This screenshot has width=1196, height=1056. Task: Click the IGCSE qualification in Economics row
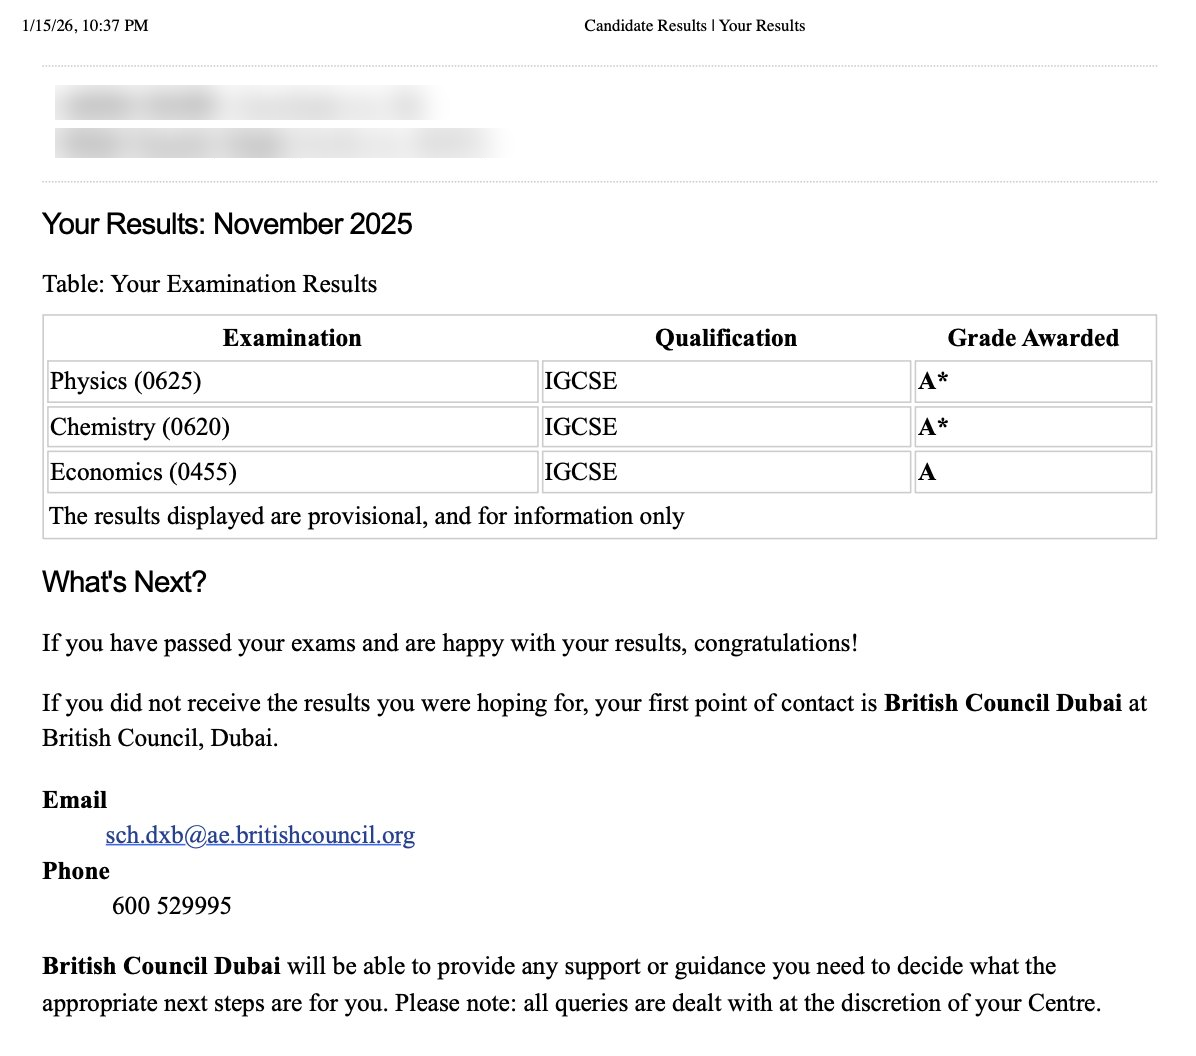[x=581, y=472]
